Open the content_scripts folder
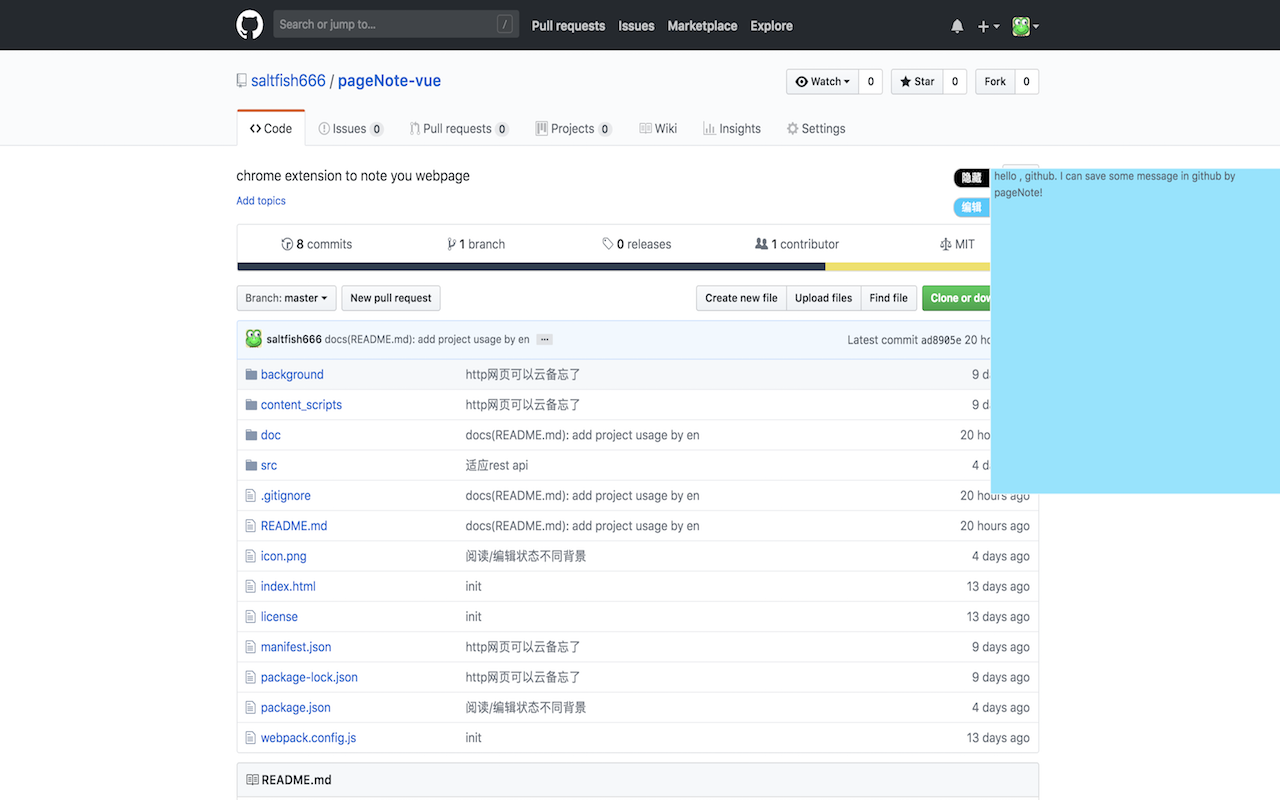The height and width of the screenshot is (800, 1280). tap(301, 405)
